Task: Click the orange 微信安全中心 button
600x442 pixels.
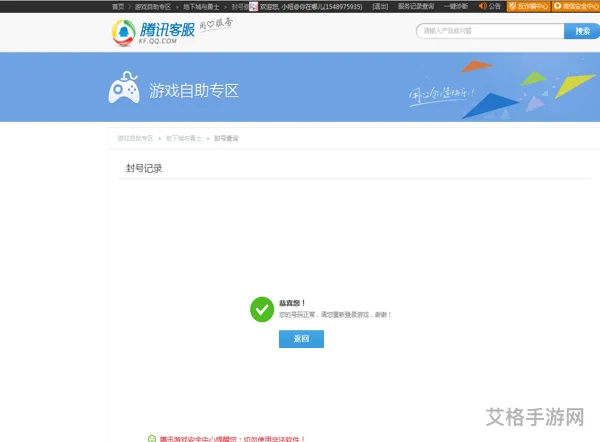Action: pos(576,6)
